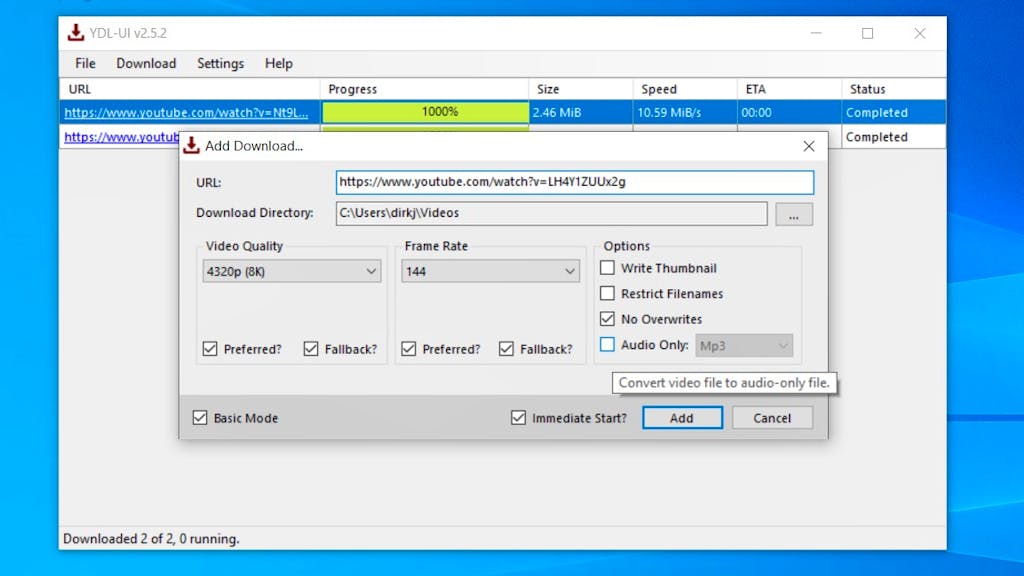
Task: Toggle Video Quality Preferred checkbox
Action: 210,349
